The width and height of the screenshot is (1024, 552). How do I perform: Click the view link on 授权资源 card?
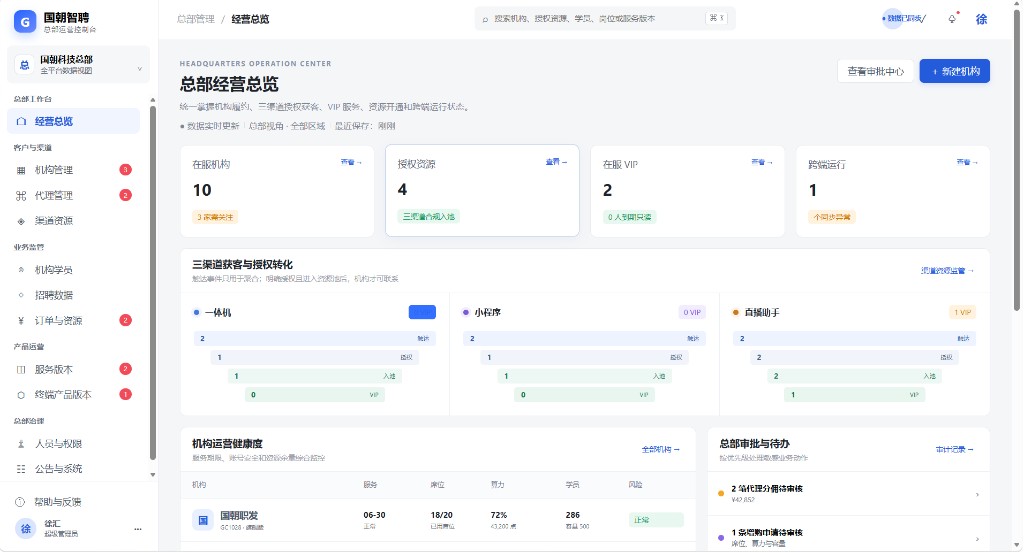tap(556, 162)
